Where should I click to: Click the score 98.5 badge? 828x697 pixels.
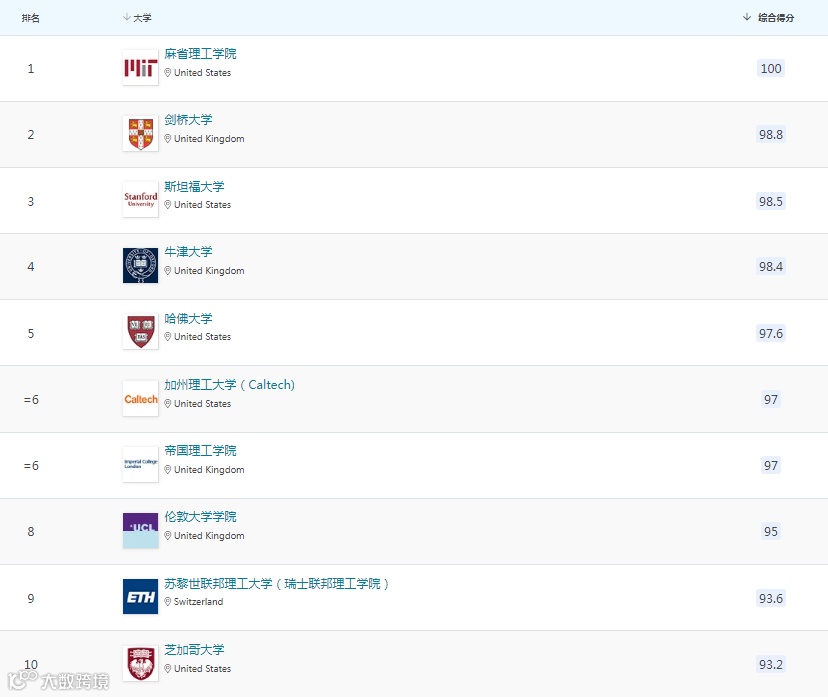click(x=770, y=202)
